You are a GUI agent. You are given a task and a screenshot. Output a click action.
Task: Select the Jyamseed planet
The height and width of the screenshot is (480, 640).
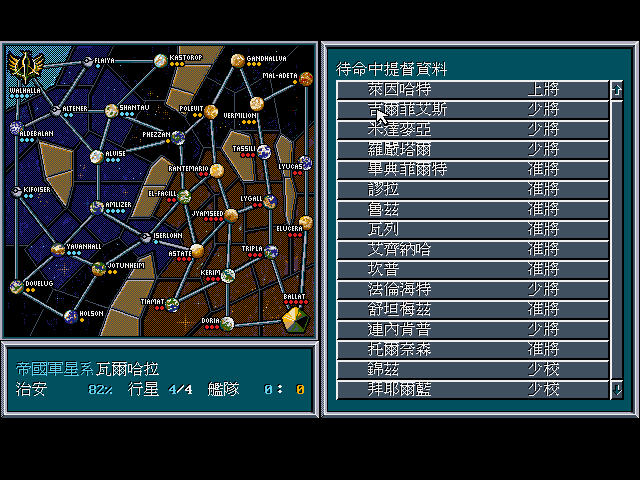coord(231,216)
